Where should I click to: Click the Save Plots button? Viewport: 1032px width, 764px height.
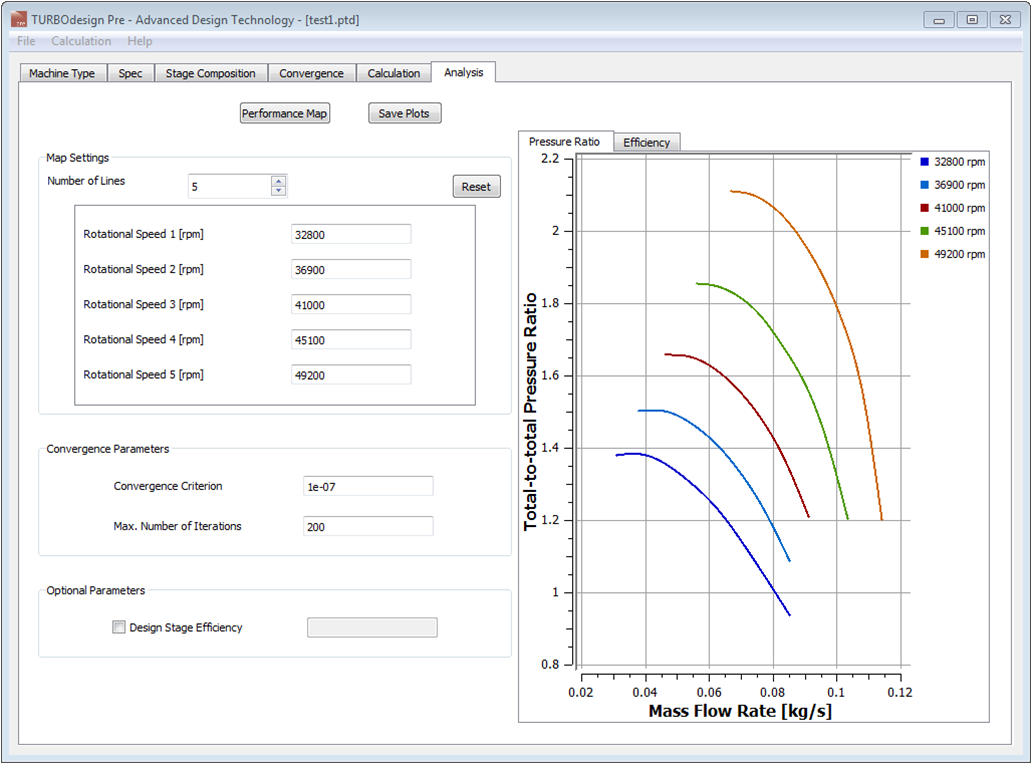click(404, 113)
